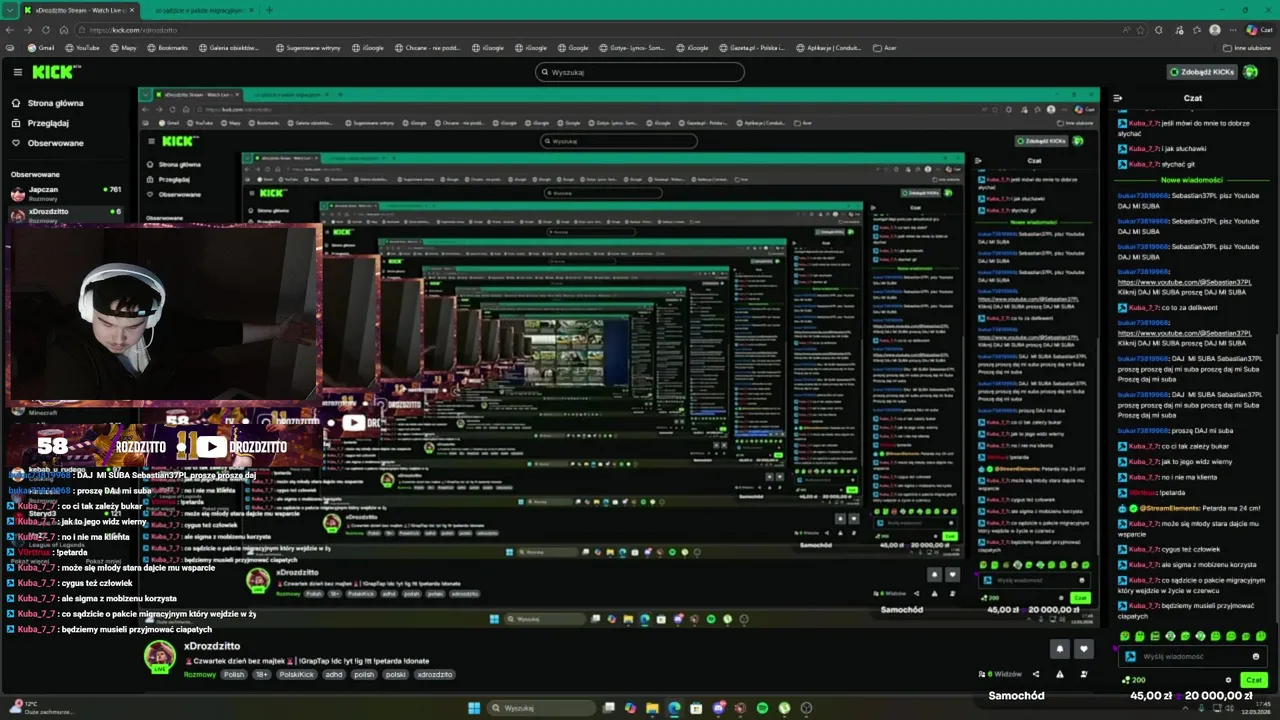Click the Wyślij wiadomość chat input

tap(1193, 657)
